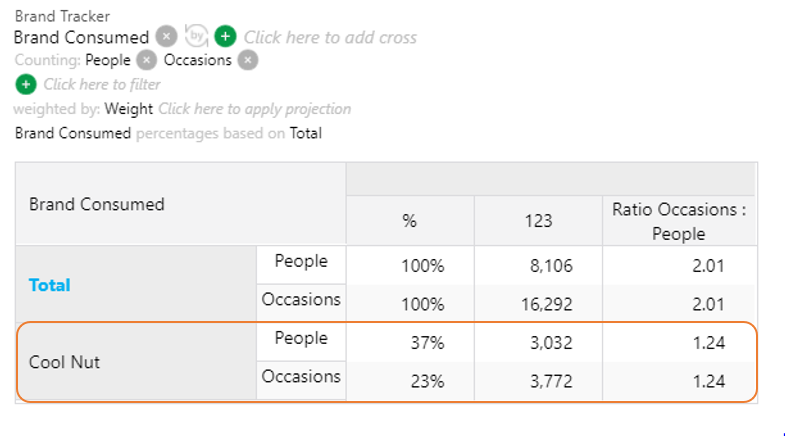Click 'Click here to filter' placeholder

click(102, 84)
